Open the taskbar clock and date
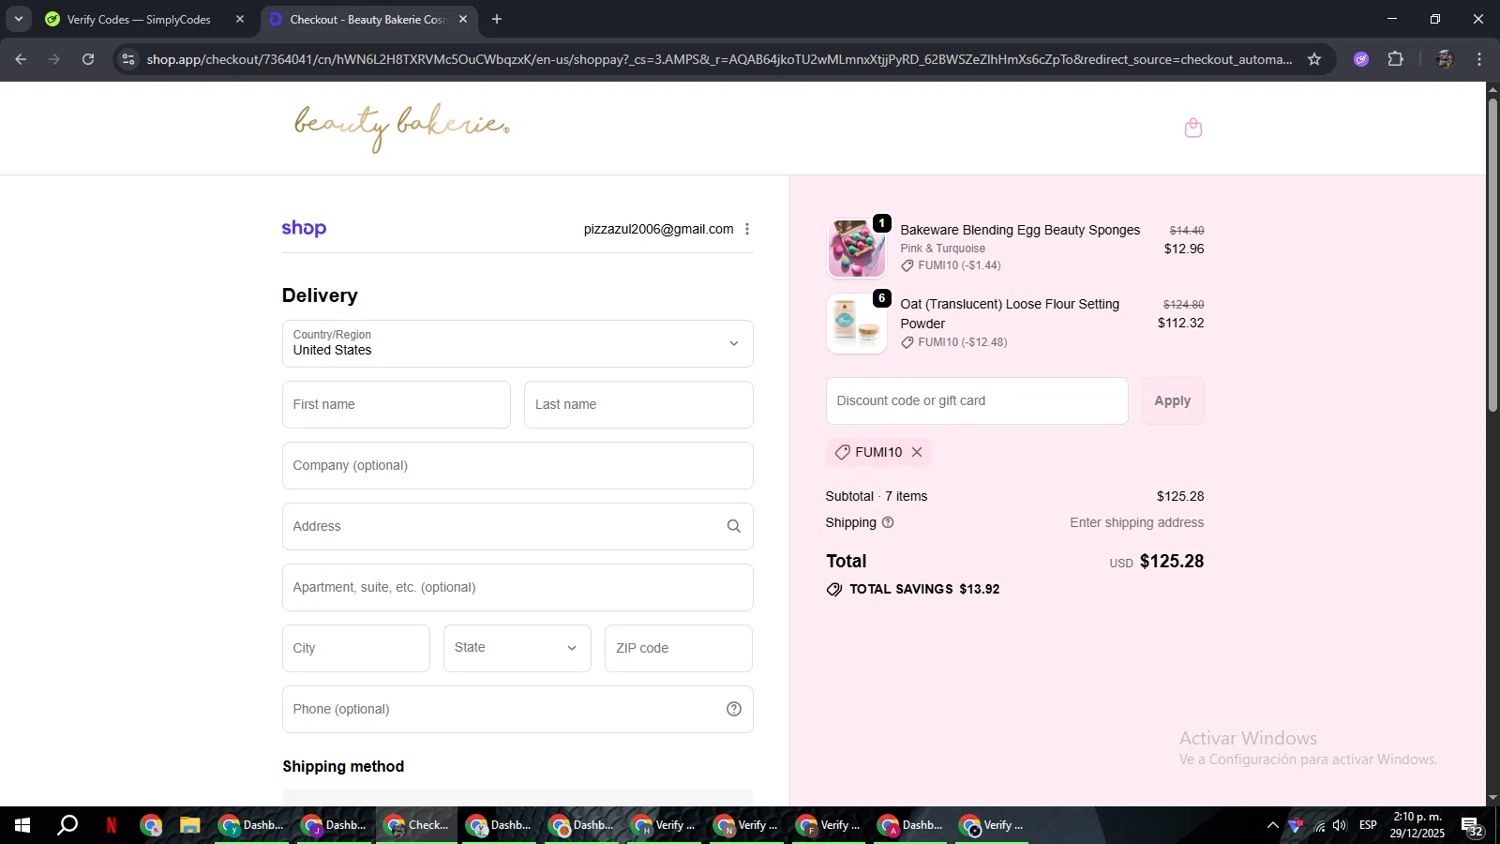 pos(1417,825)
